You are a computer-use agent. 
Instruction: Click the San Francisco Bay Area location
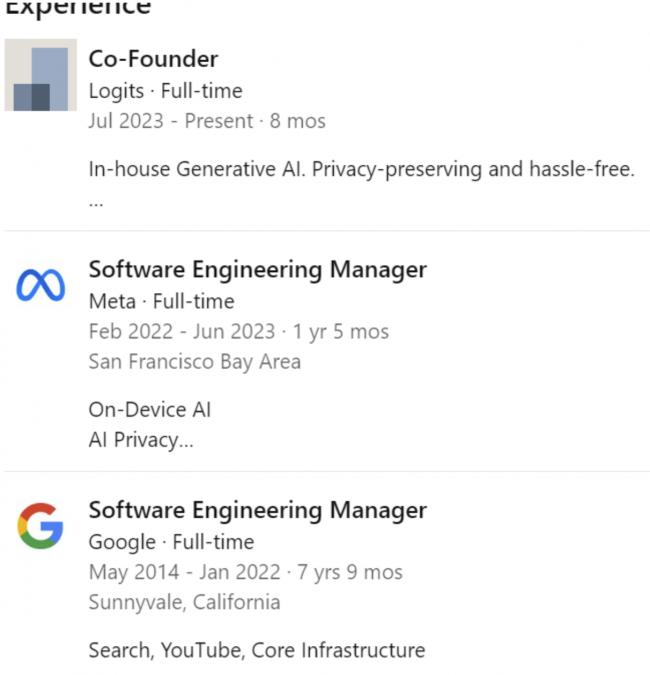(194, 361)
